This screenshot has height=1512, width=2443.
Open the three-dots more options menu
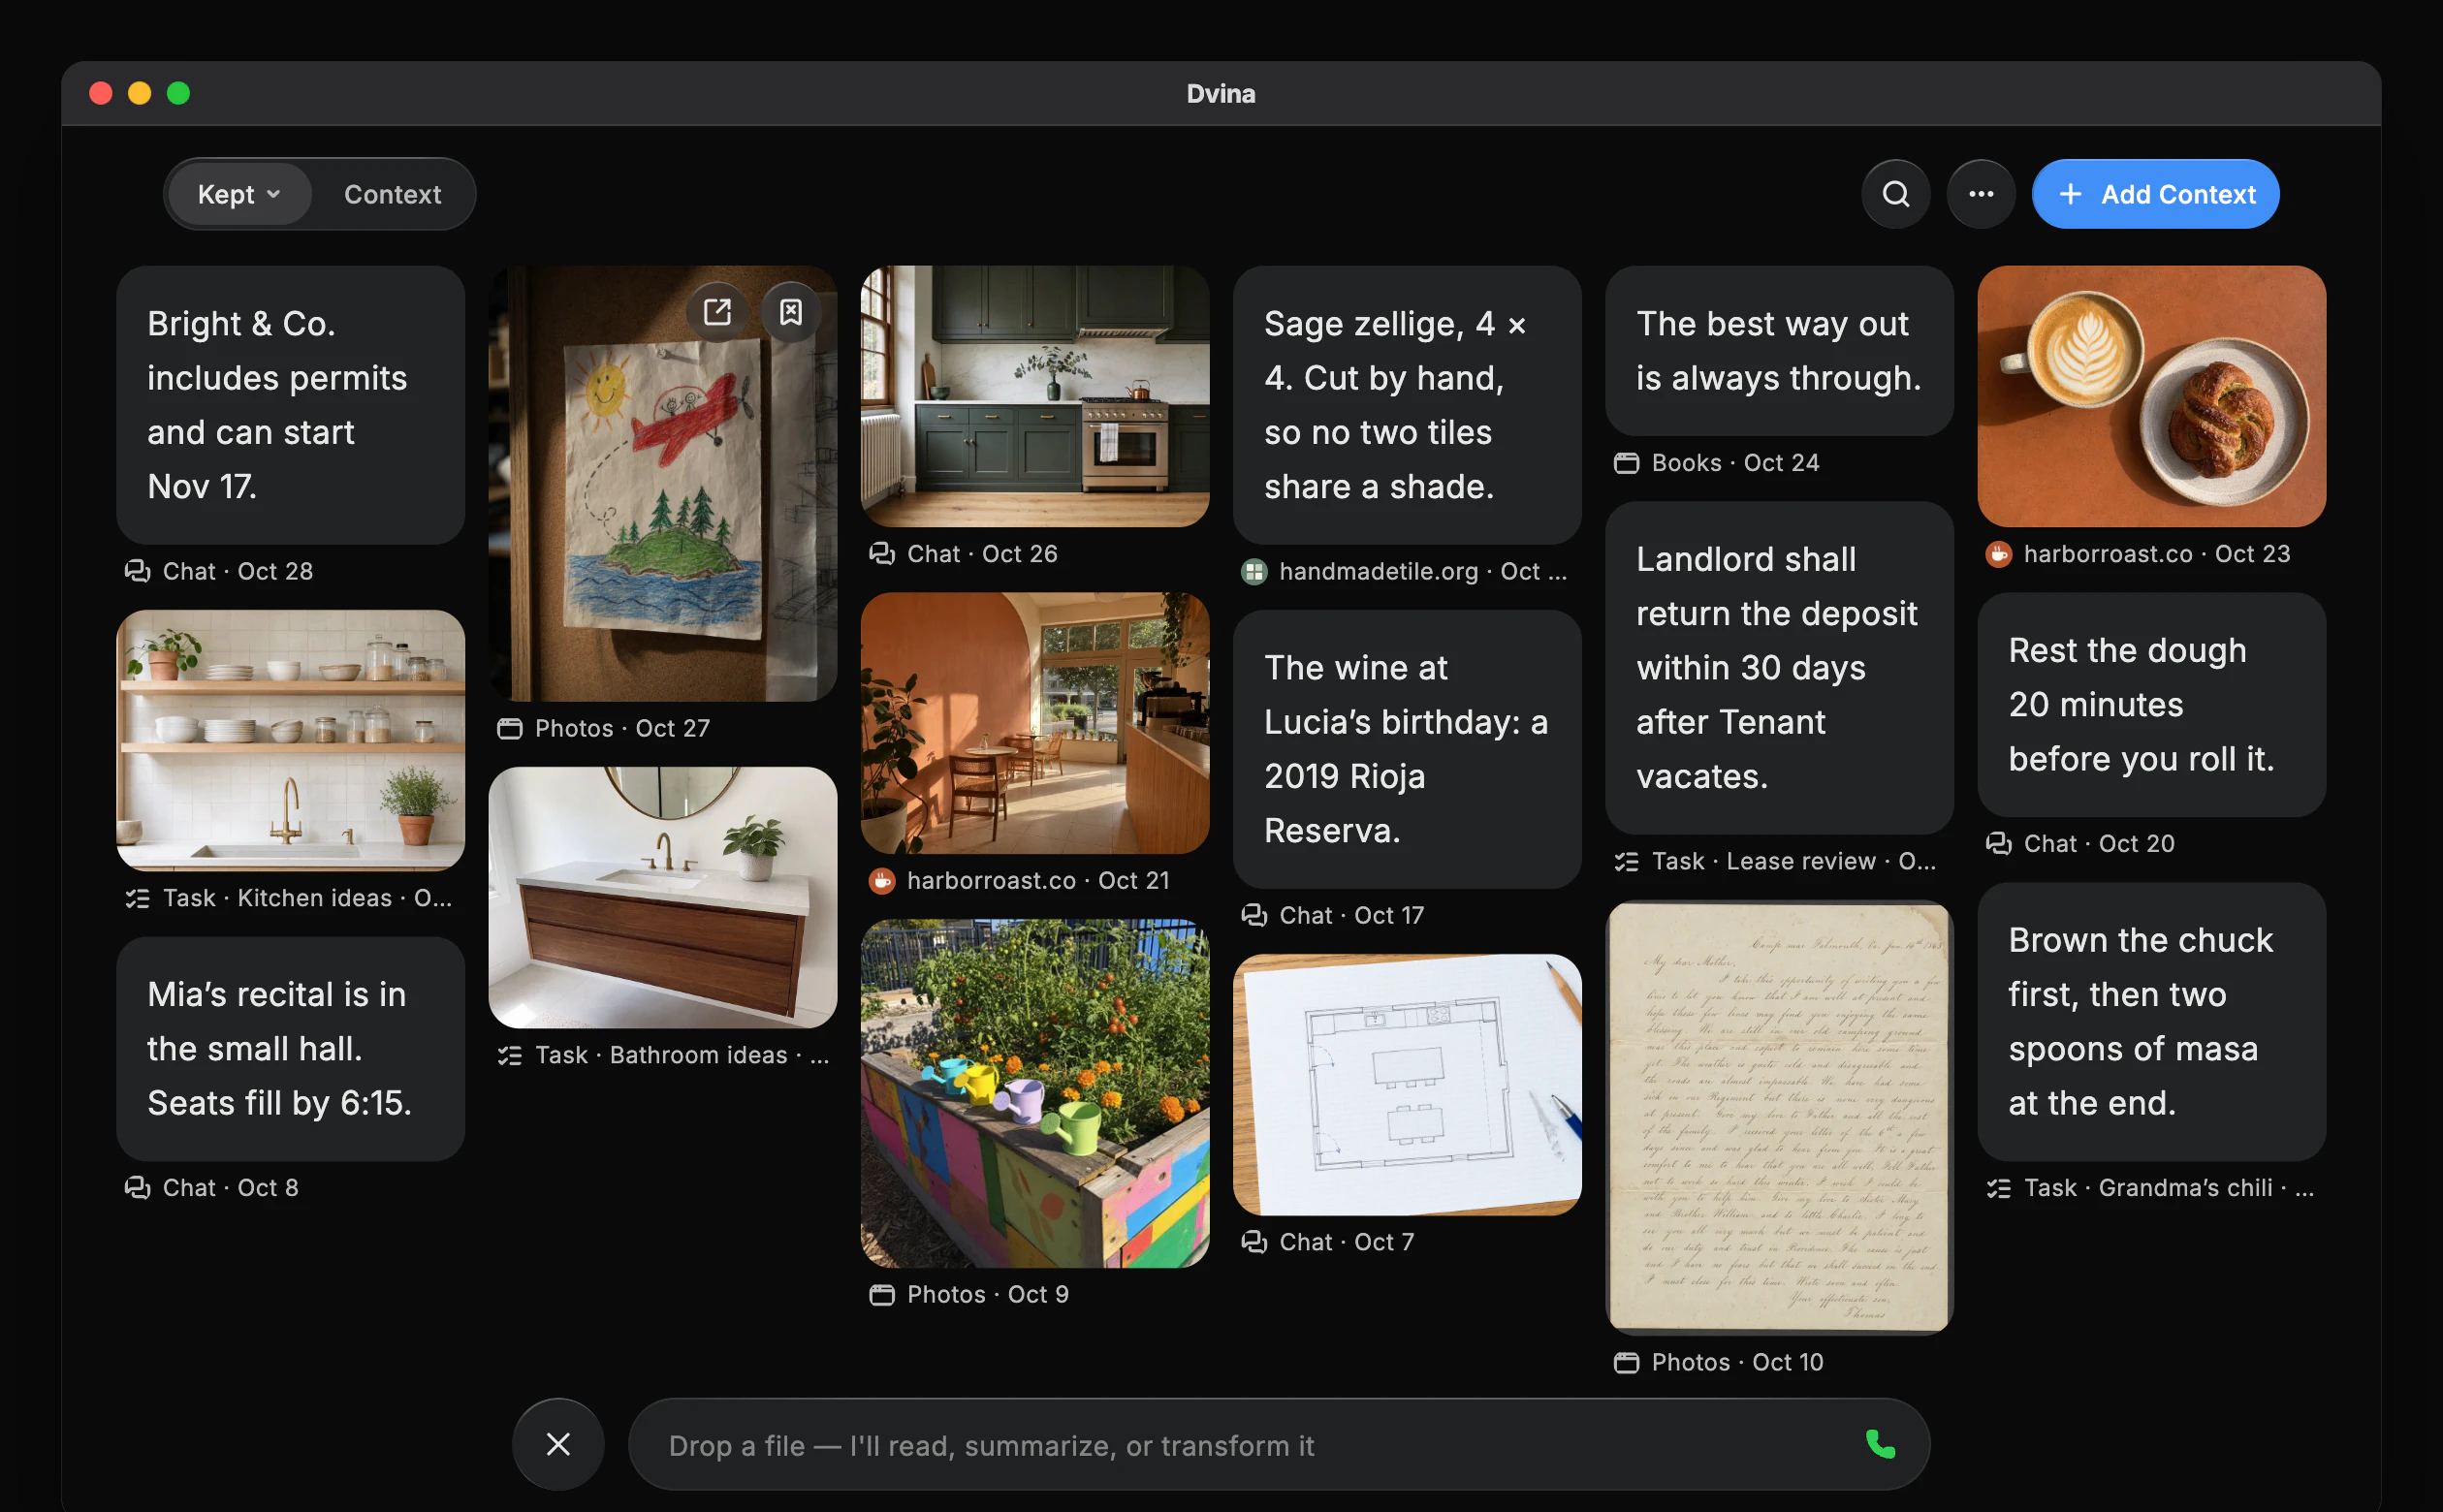click(1981, 194)
